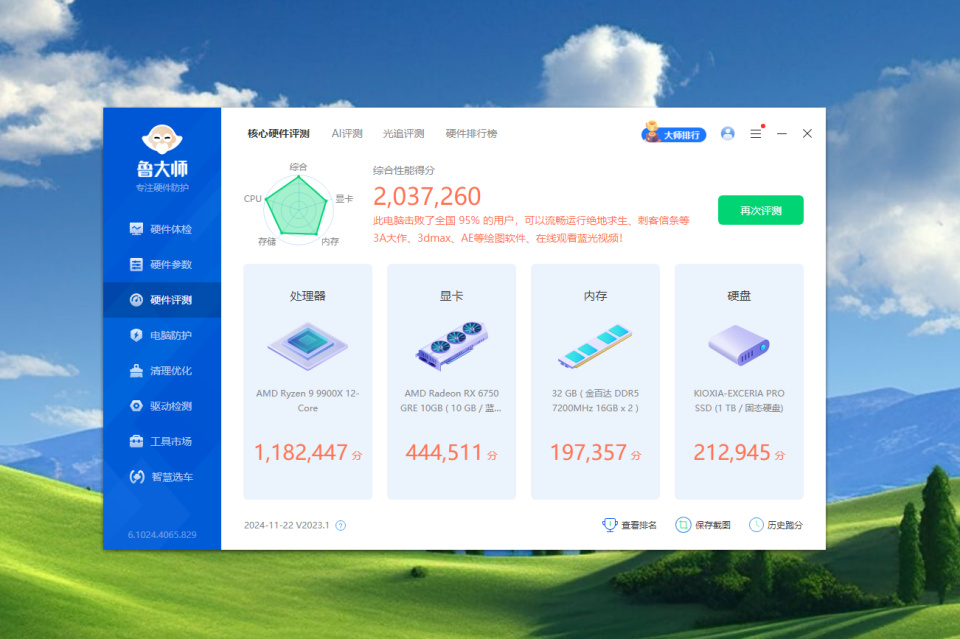Open 硬件参数 in the sidebar

point(162,264)
